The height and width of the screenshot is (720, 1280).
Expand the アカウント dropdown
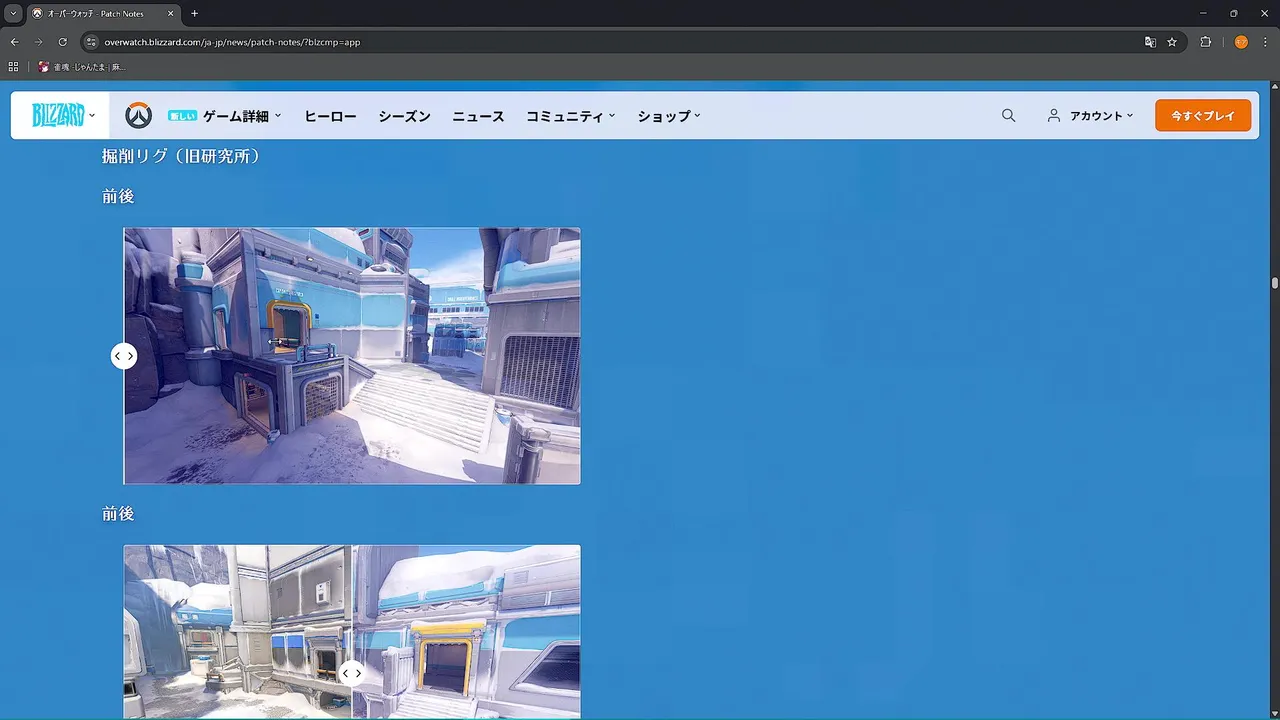(x=1101, y=116)
